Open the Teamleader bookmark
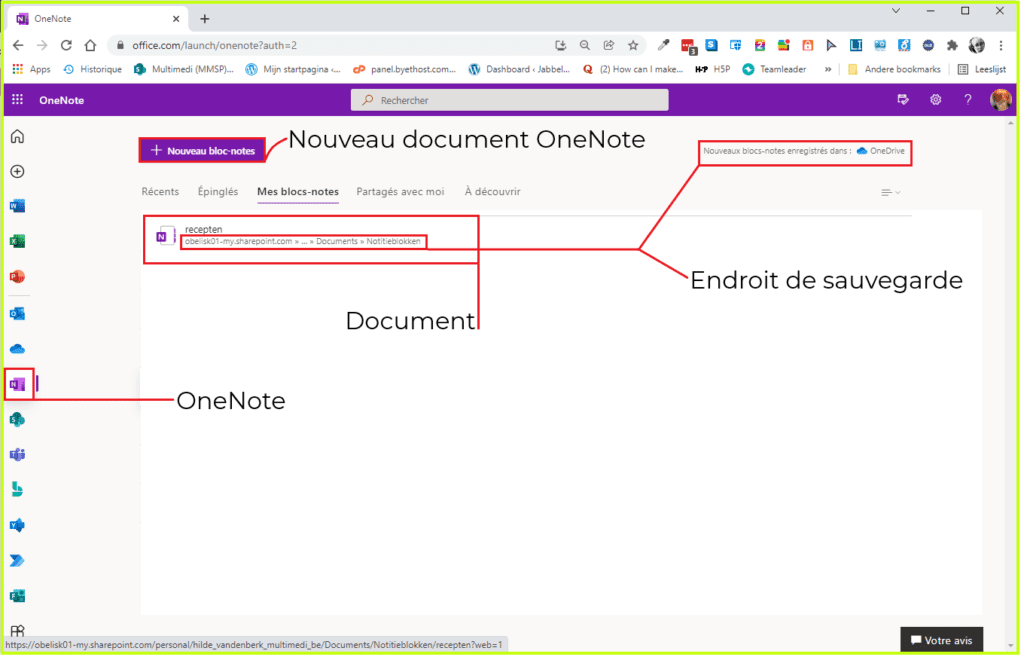 click(x=774, y=69)
